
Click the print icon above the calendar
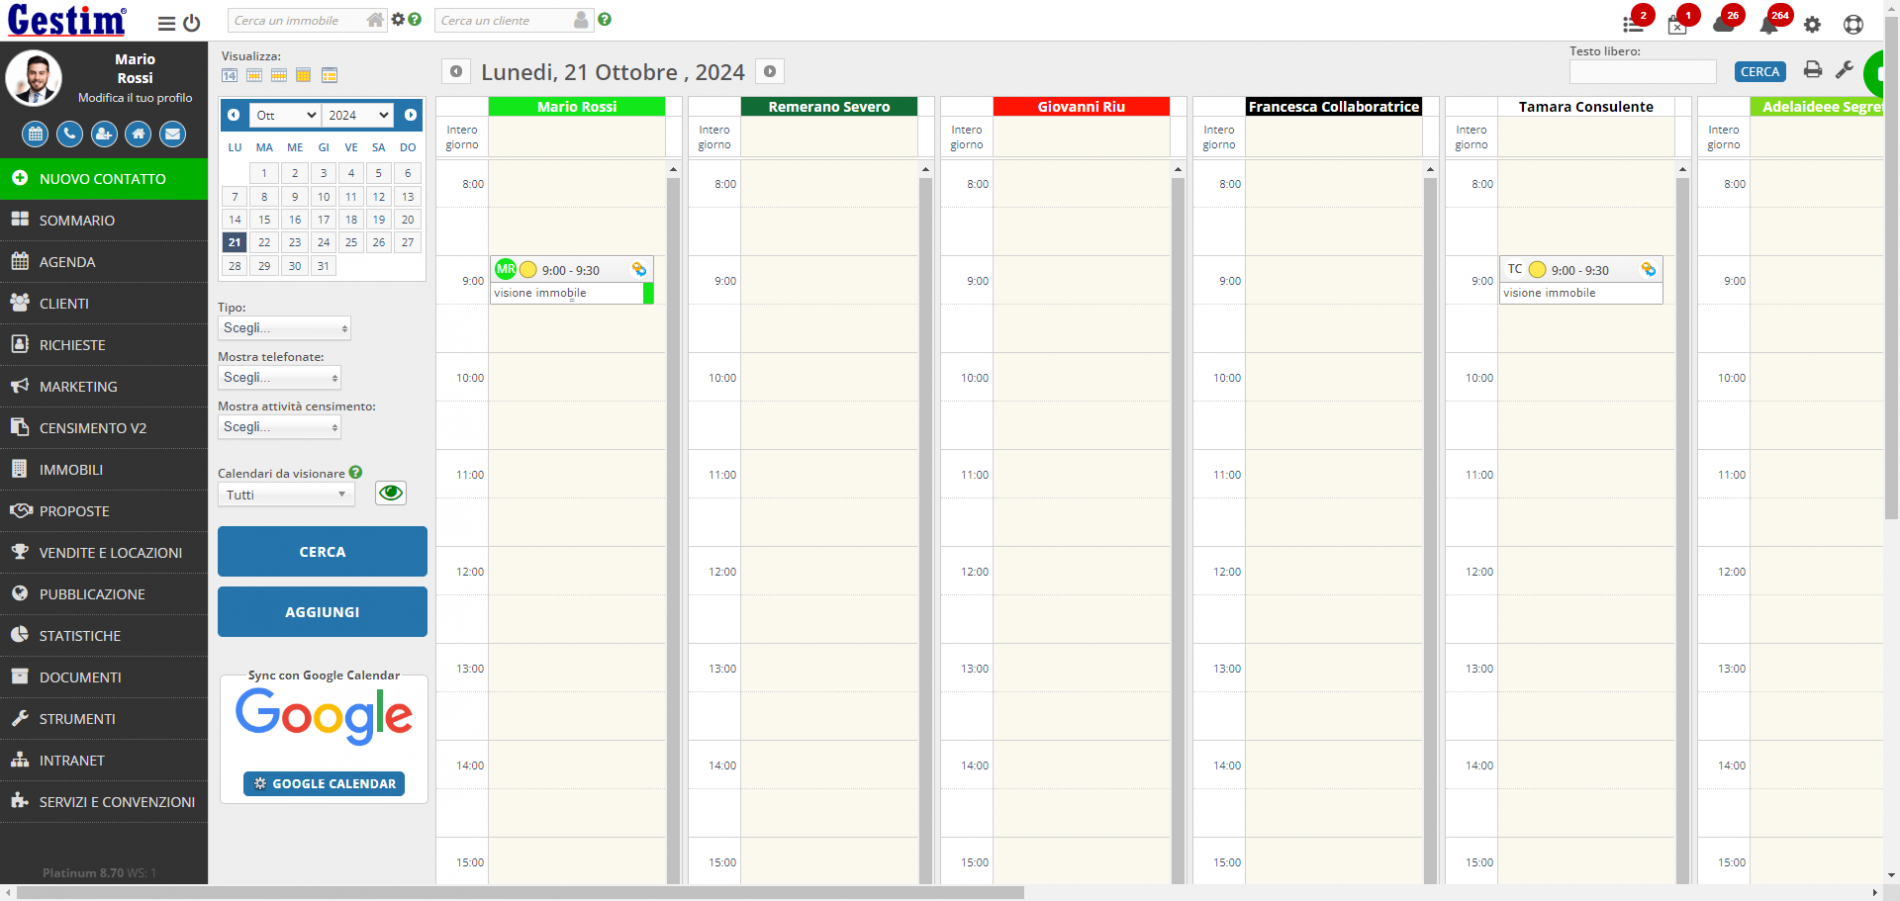tap(1811, 71)
